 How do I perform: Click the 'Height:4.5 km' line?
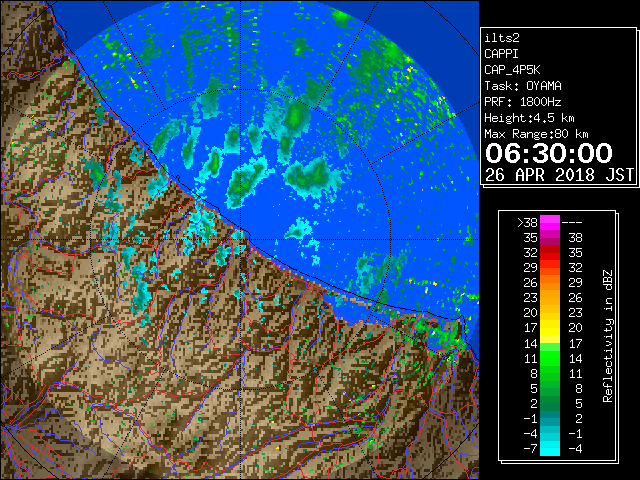tap(529, 118)
